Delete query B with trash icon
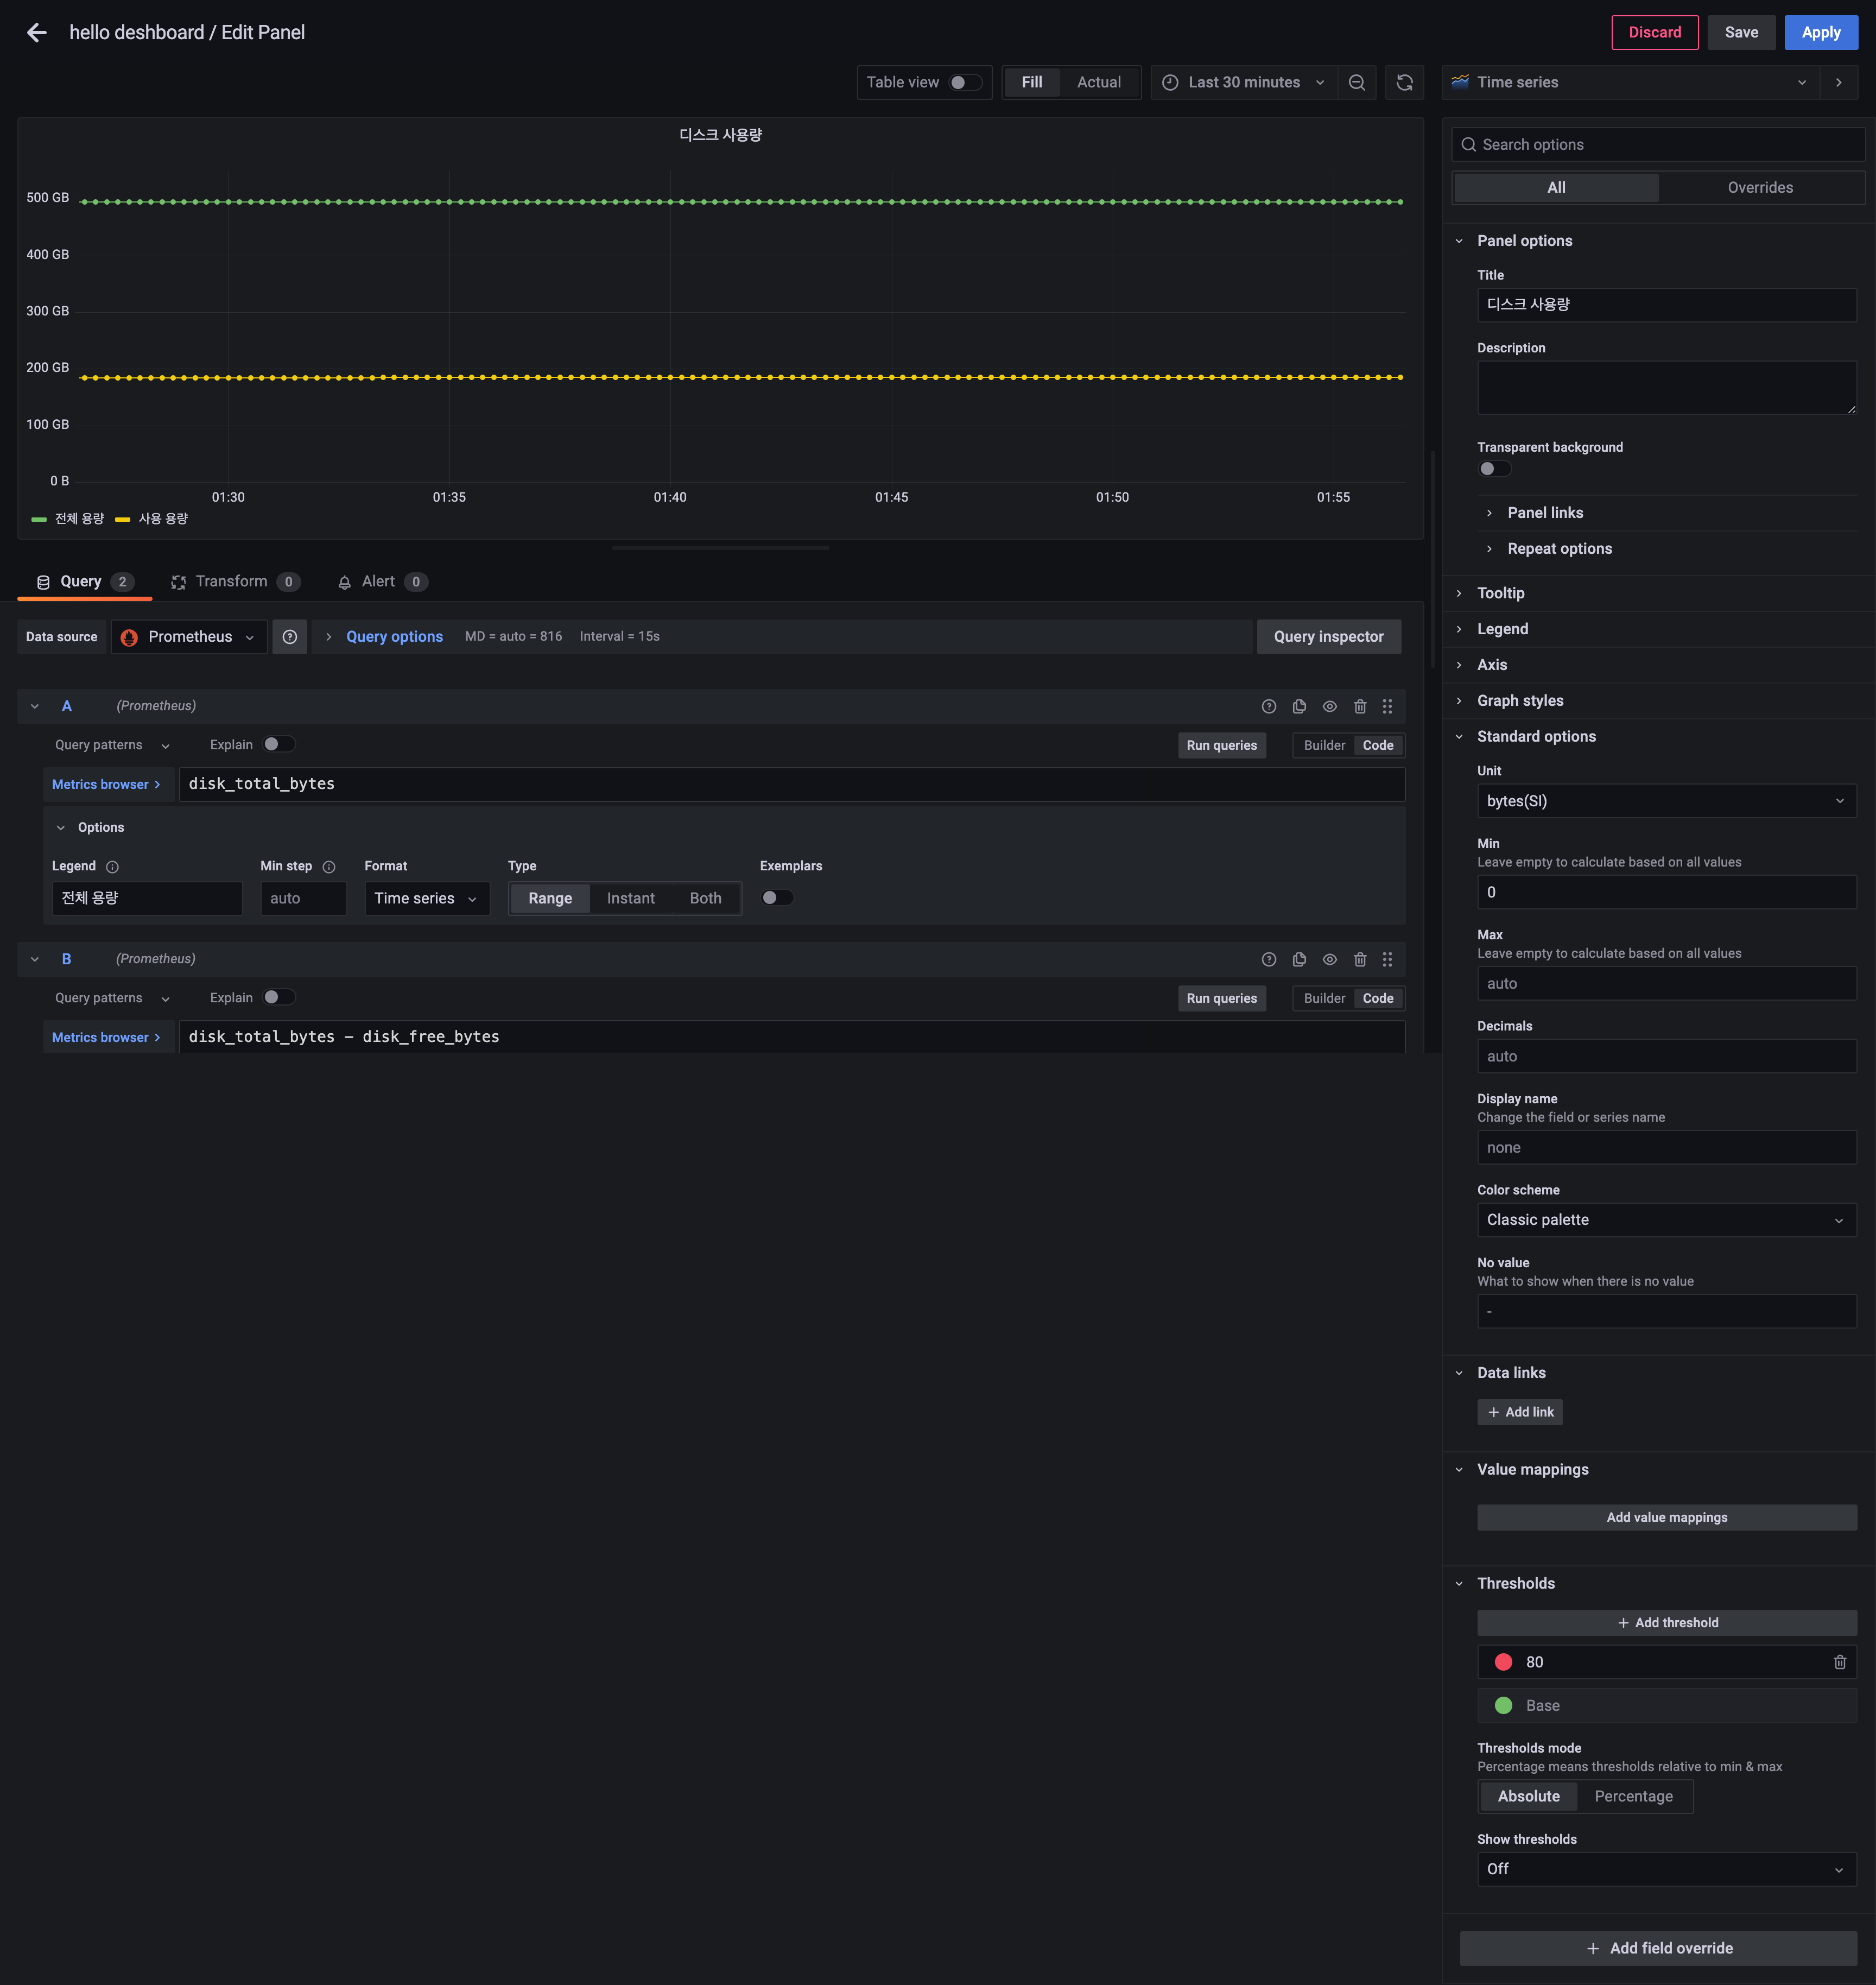Image resolution: width=1876 pixels, height=1985 pixels. 1359,959
